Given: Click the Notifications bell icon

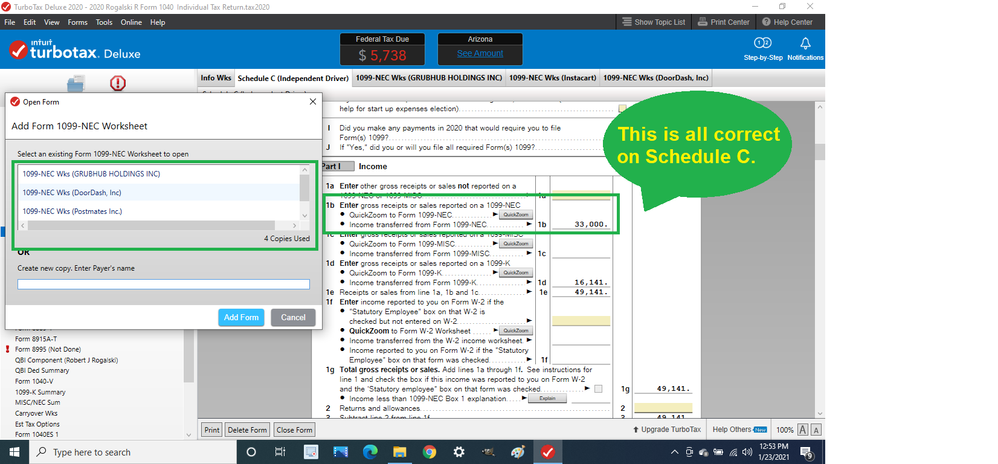Looking at the screenshot, I should [x=805, y=44].
